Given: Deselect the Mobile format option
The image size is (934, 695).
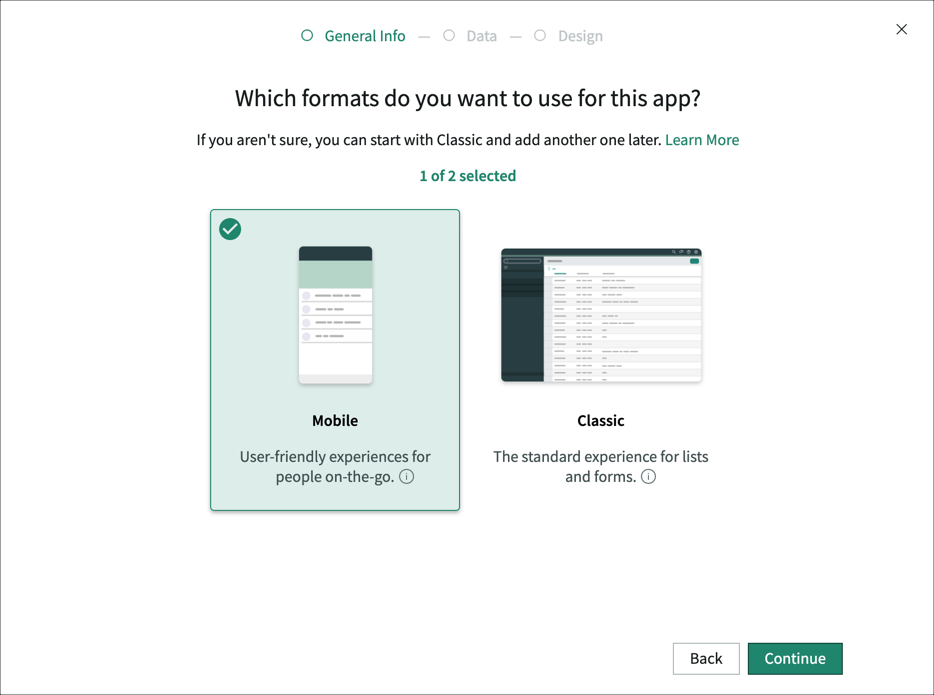Looking at the screenshot, I should [x=335, y=360].
